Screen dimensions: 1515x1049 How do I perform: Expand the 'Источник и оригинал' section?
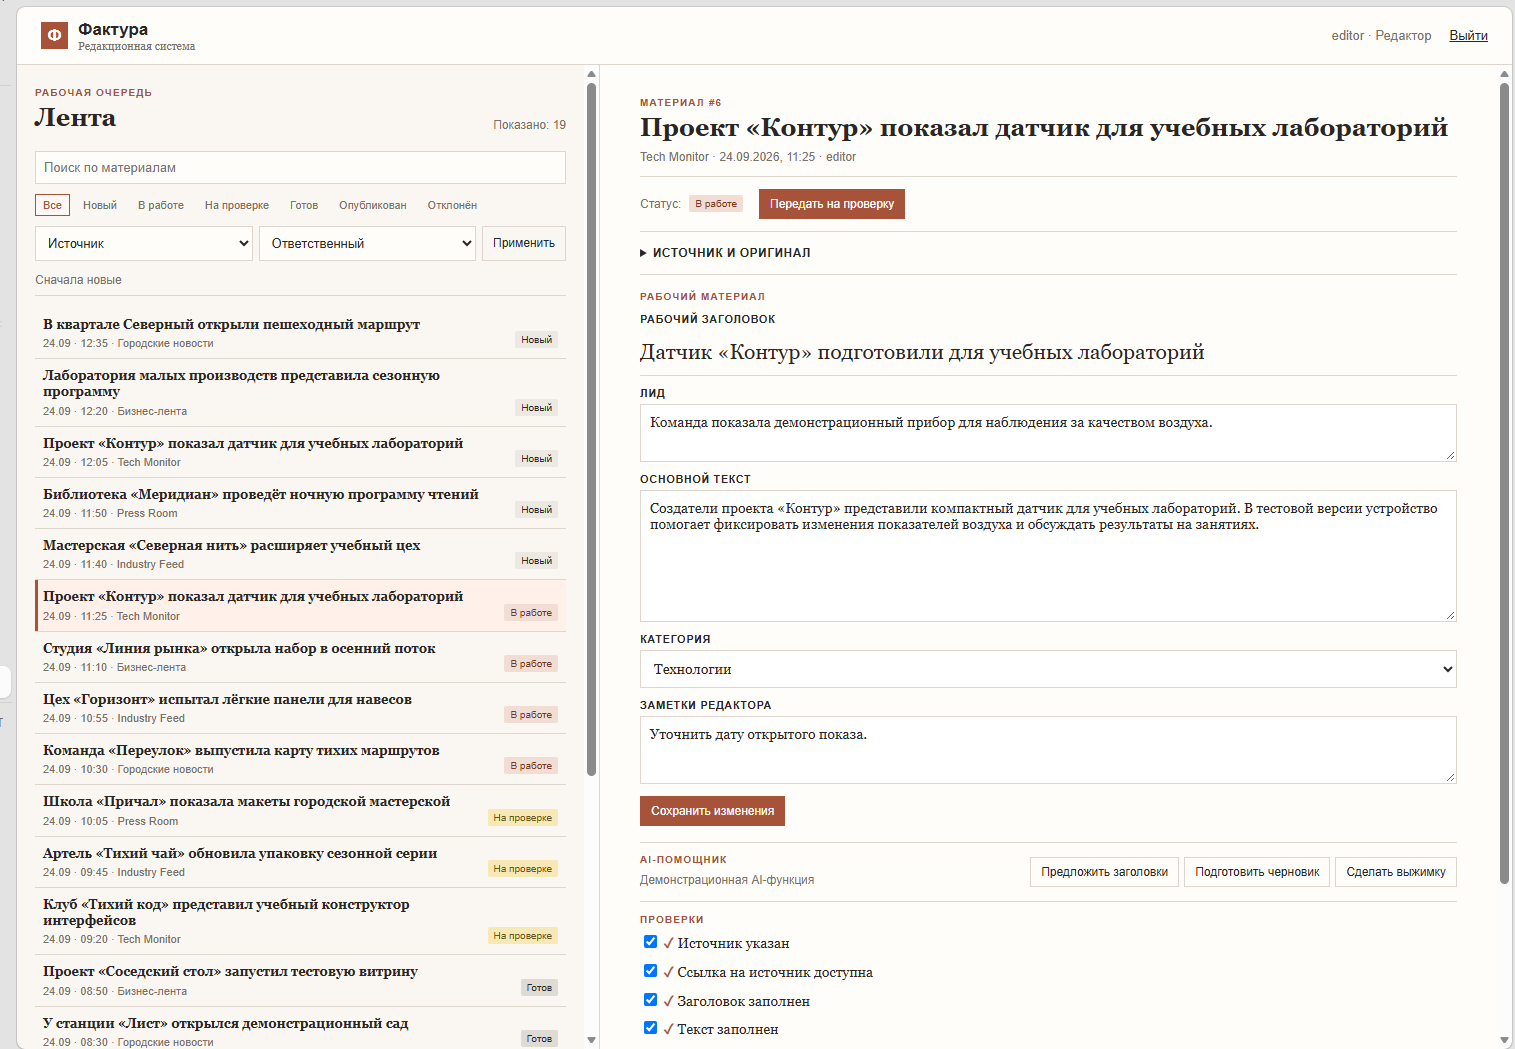[x=725, y=253]
